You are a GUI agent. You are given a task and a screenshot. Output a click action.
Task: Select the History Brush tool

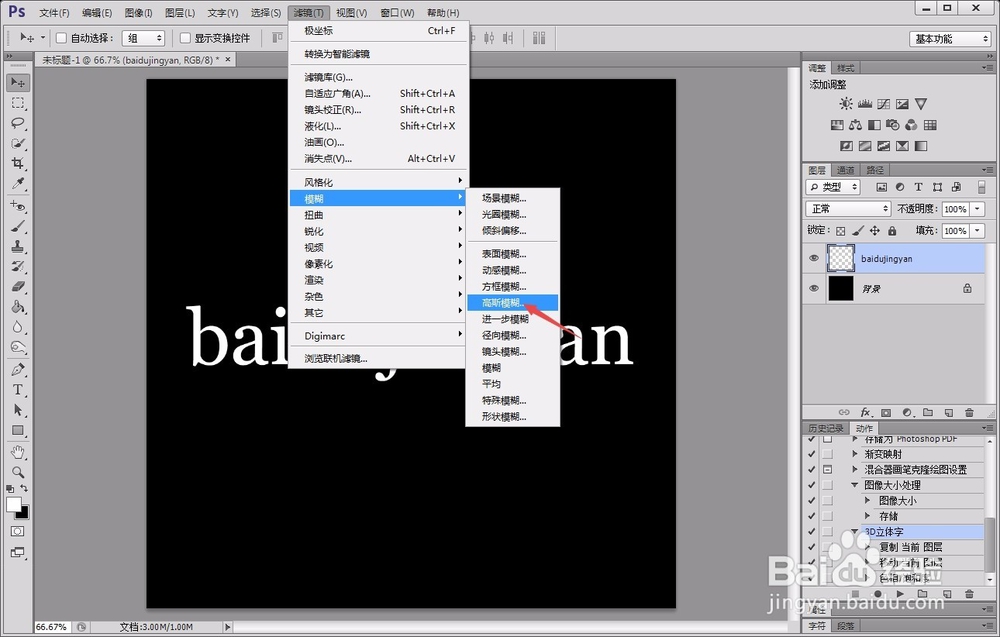coord(18,267)
